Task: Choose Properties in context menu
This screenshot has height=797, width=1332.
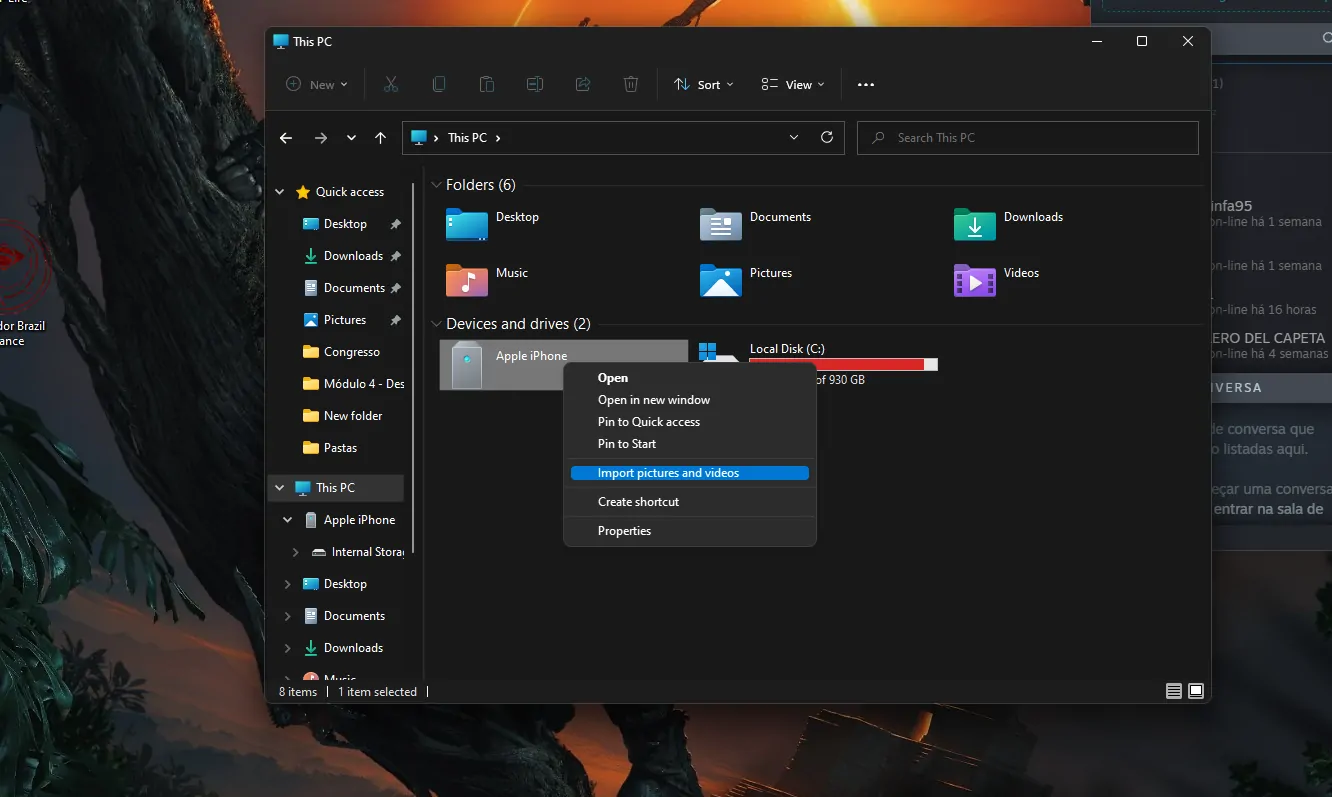Action: 690,531
